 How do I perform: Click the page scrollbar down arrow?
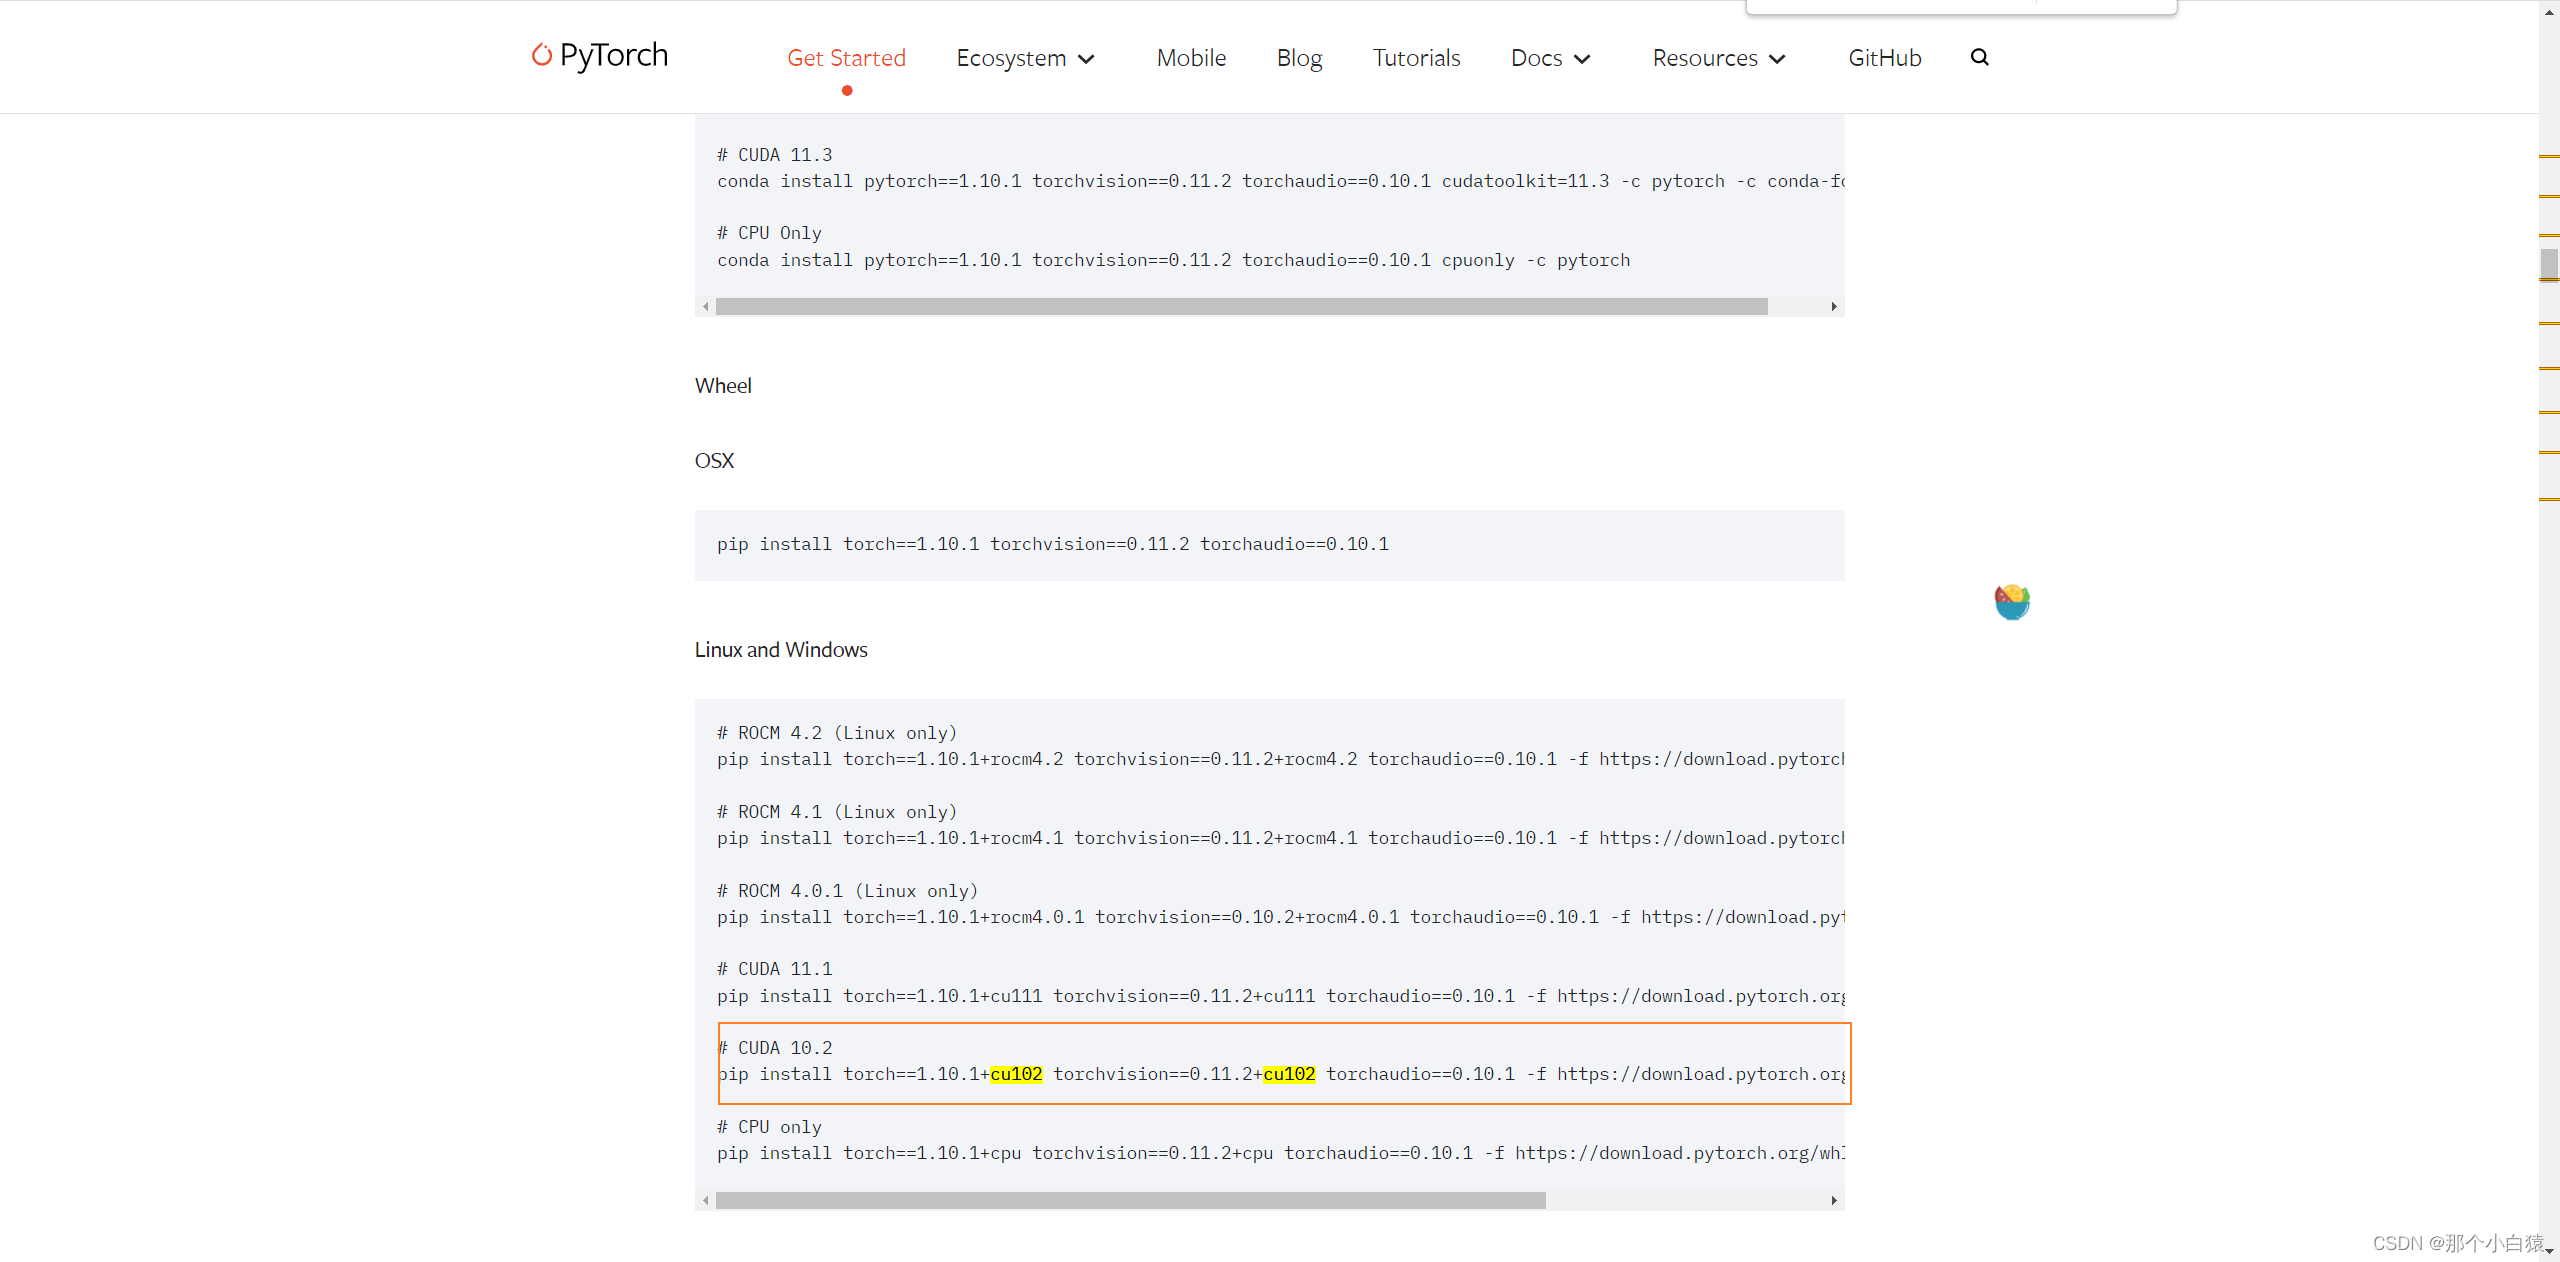tap(2549, 1252)
